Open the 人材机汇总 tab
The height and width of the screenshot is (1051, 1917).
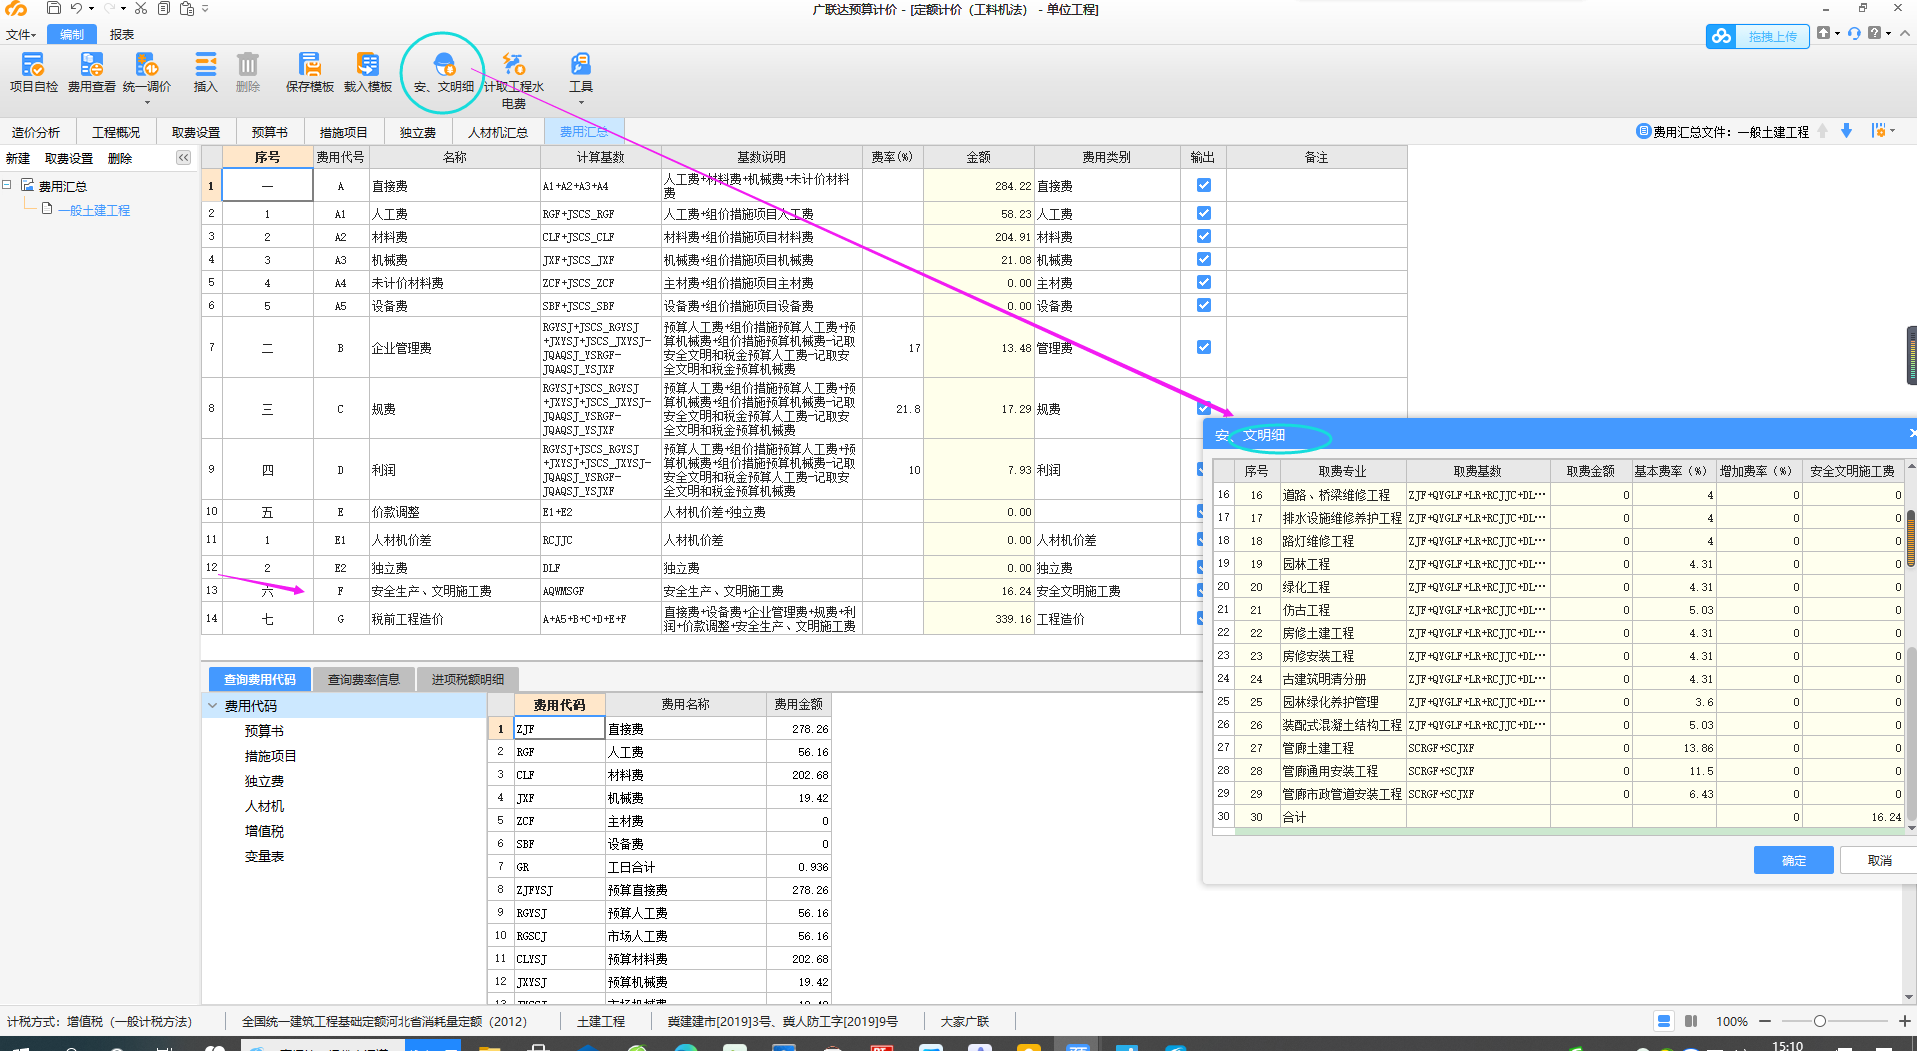click(x=498, y=132)
